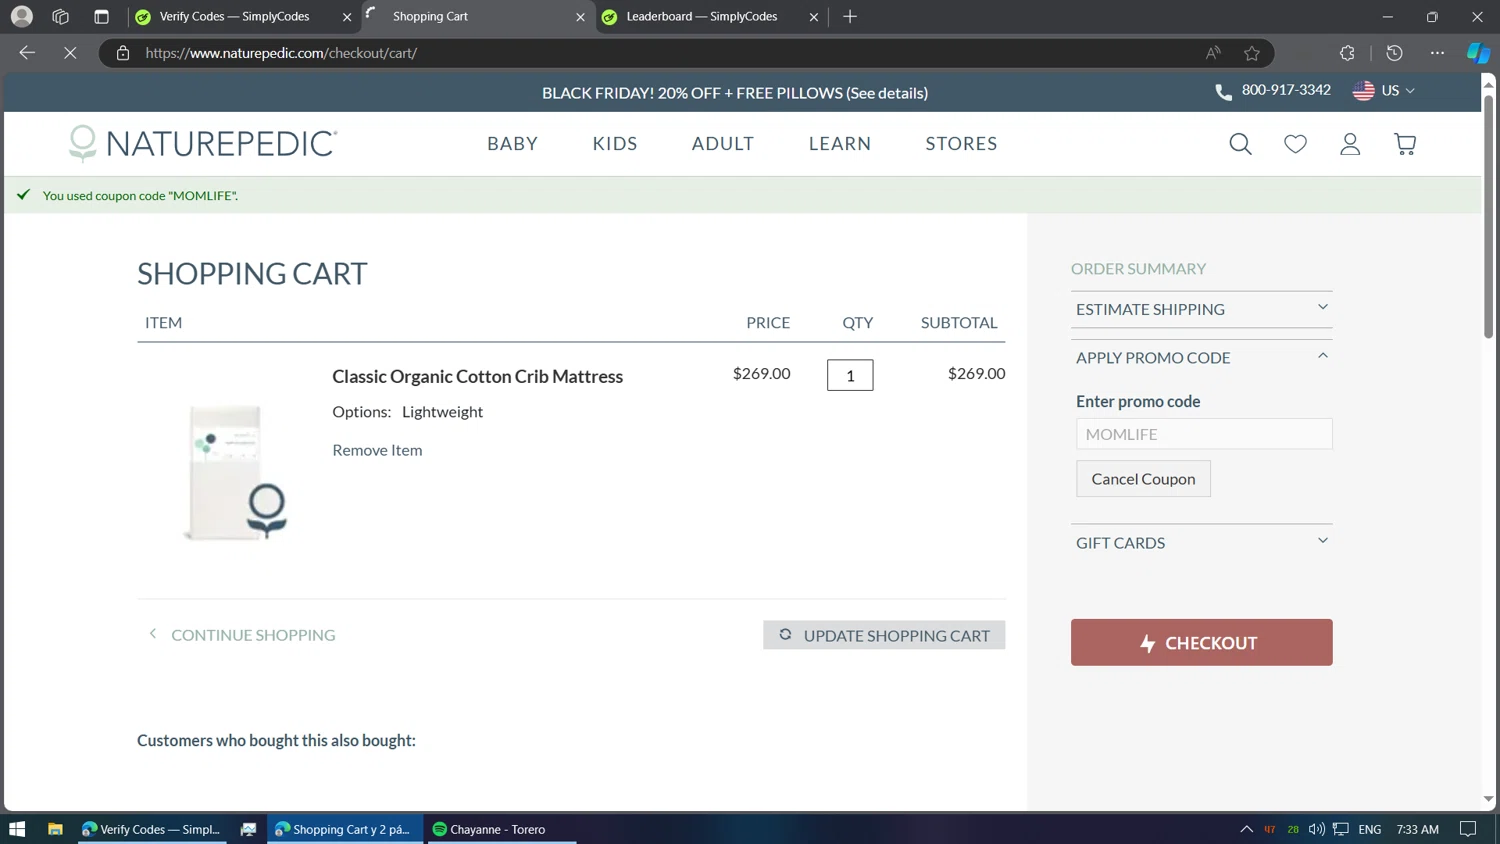Open the STORES menu
The image size is (1500, 844).
961,143
